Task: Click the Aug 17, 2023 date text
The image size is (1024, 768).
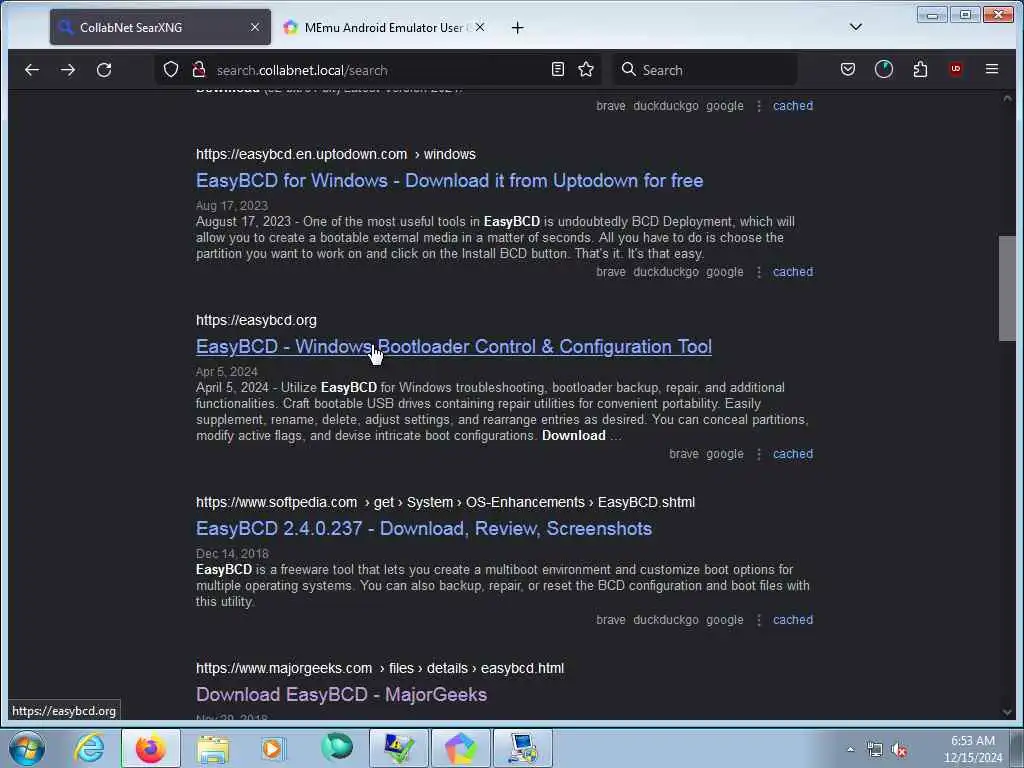Action: pyautogui.click(x=232, y=206)
